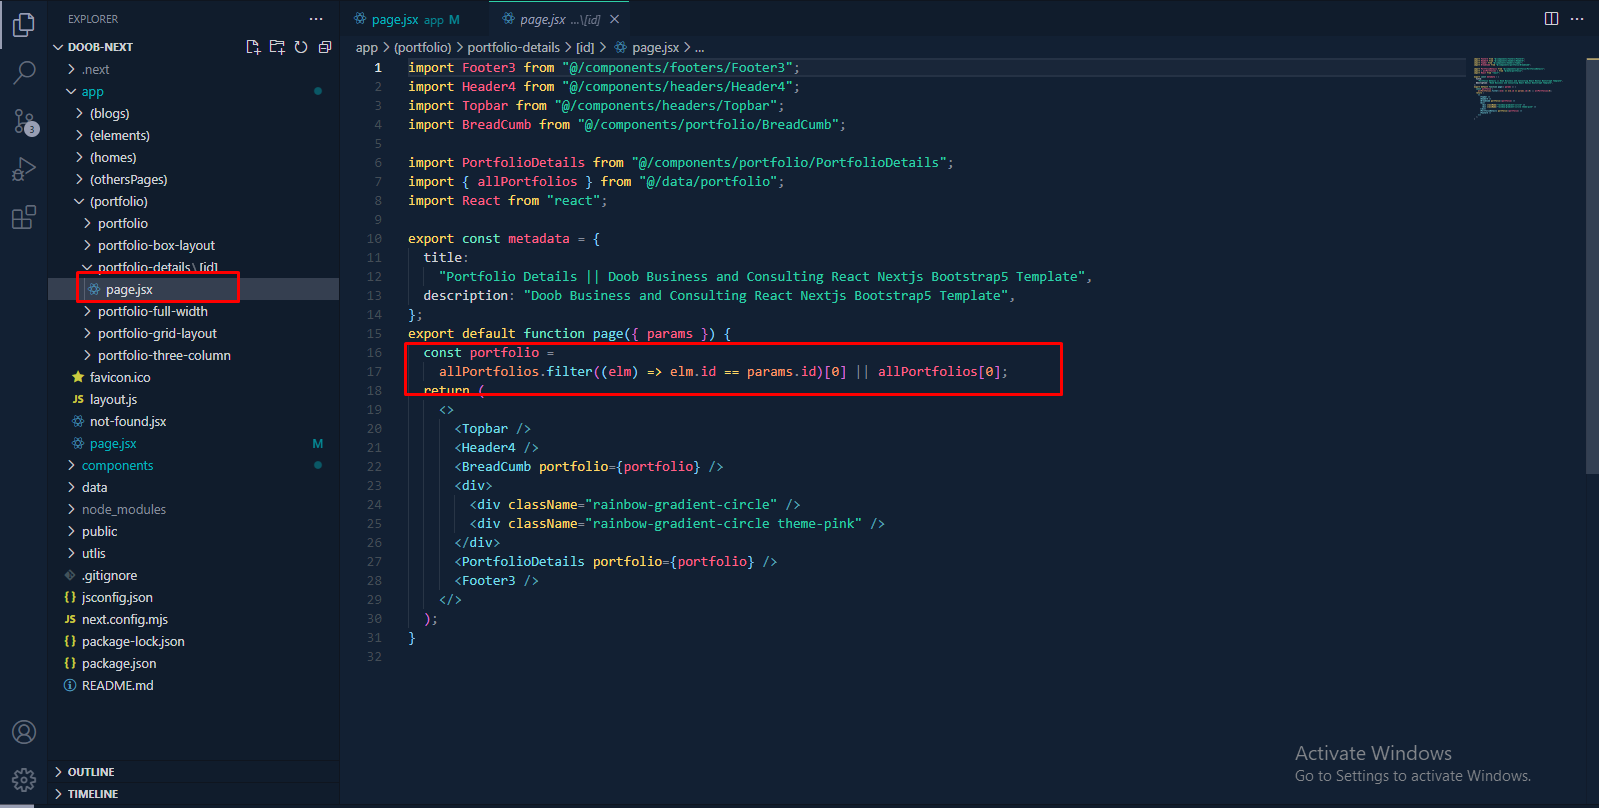The width and height of the screenshot is (1599, 808).
Task: Click the editor vertical scrollbar
Action: pos(1592,265)
